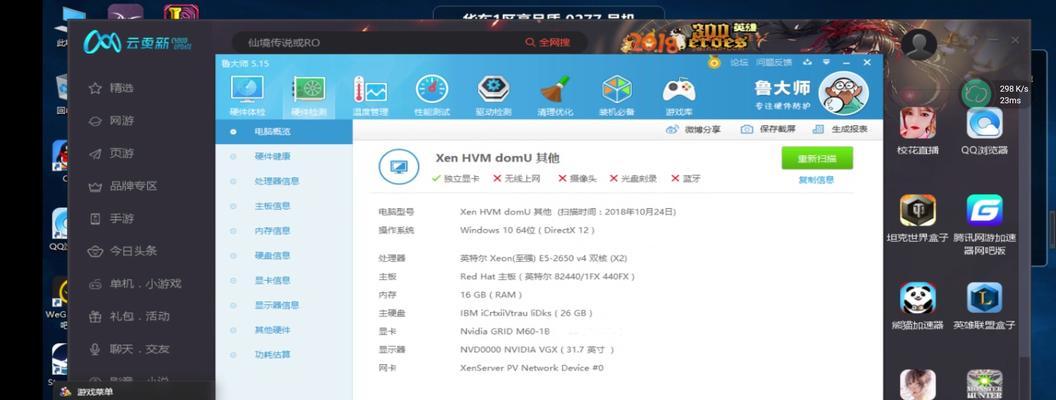This screenshot has width=1056, height=400.
Task: Open 网游 in 云更新 menu
Action: (x=112, y=121)
